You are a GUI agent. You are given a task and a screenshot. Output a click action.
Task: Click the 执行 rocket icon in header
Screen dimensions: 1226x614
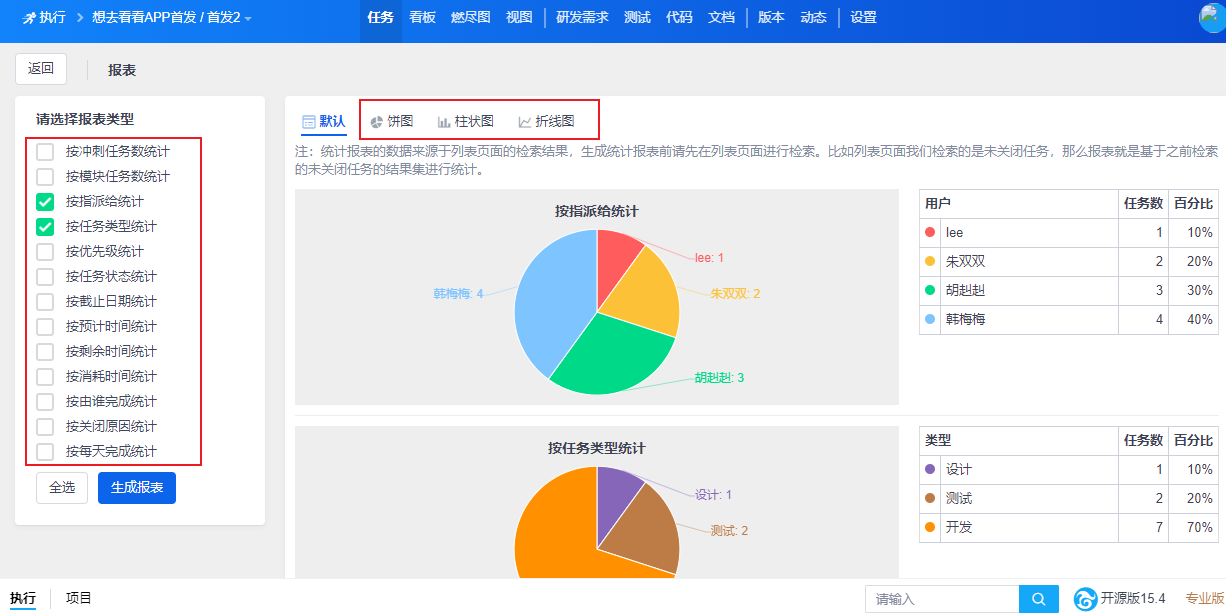[x=28, y=17]
